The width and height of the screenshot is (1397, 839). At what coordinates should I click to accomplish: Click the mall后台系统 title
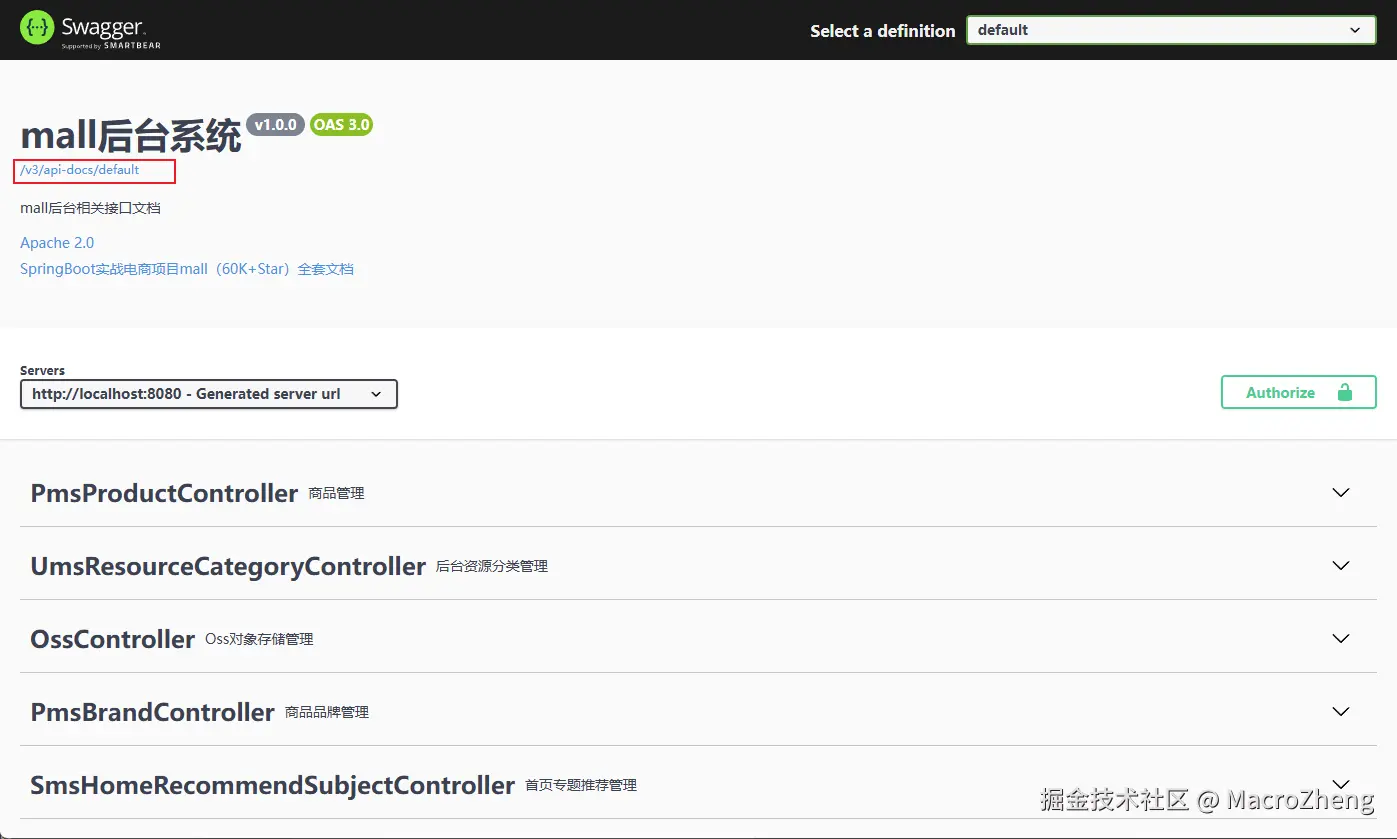[131, 136]
